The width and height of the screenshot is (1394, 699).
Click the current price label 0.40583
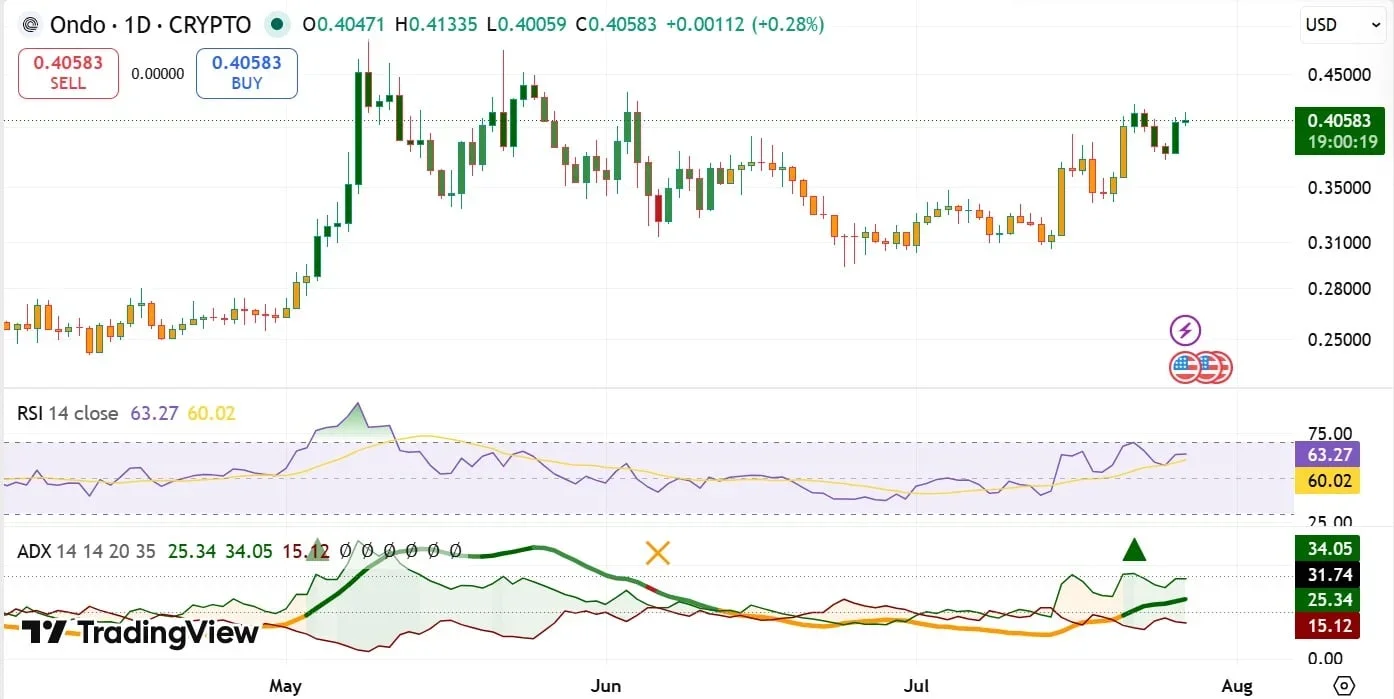(x=1339, y=120)
